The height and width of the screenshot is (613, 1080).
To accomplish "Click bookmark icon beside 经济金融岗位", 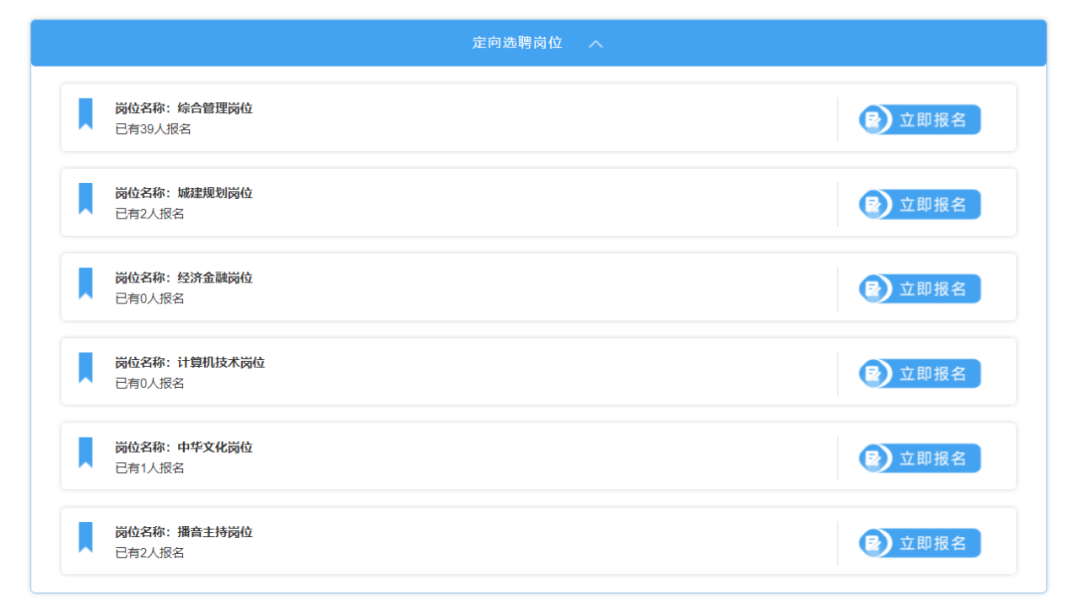I will tap(85, 283).
